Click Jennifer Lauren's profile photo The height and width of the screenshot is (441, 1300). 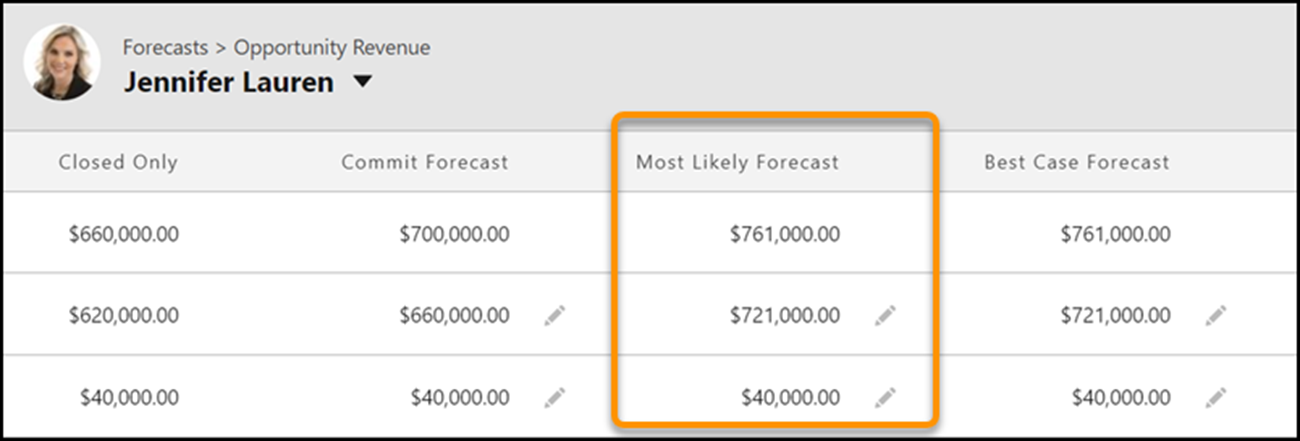pos(62,62)
